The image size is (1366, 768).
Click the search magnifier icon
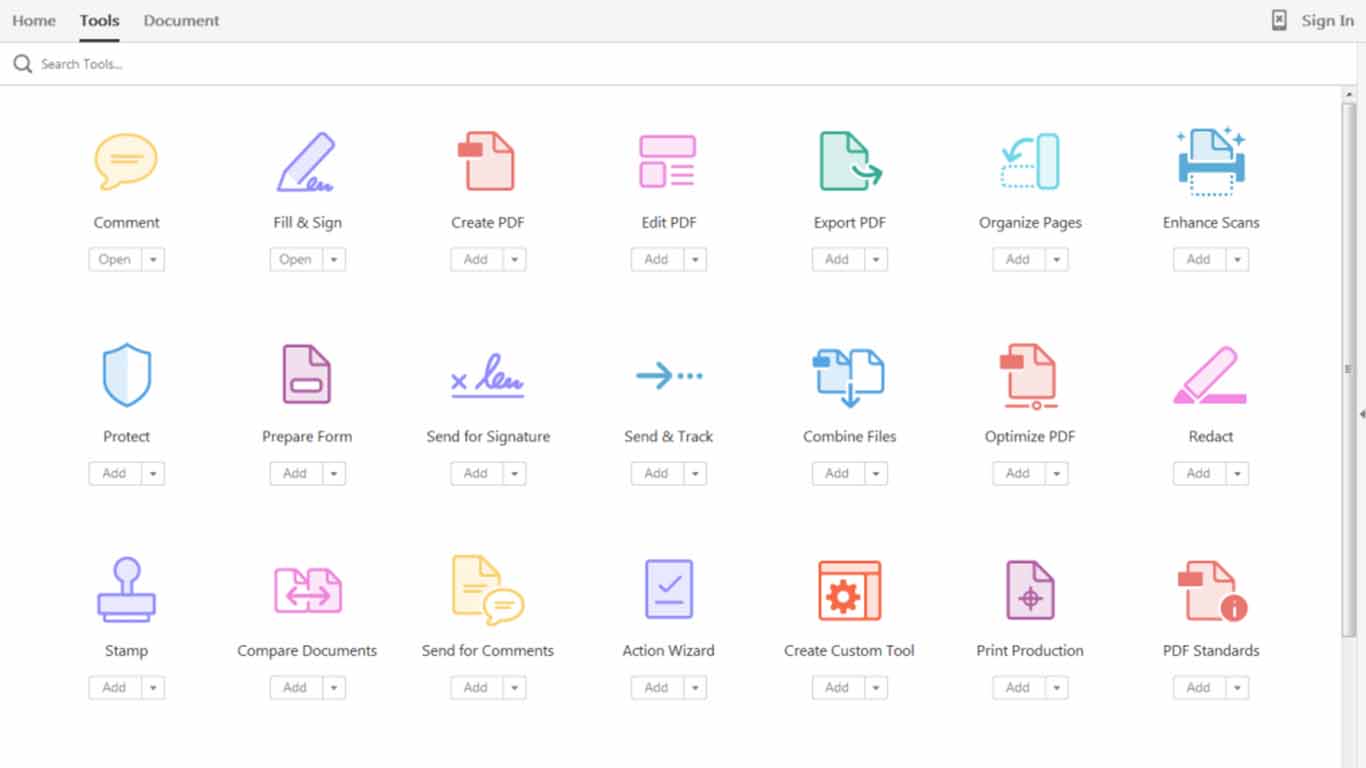22,64
